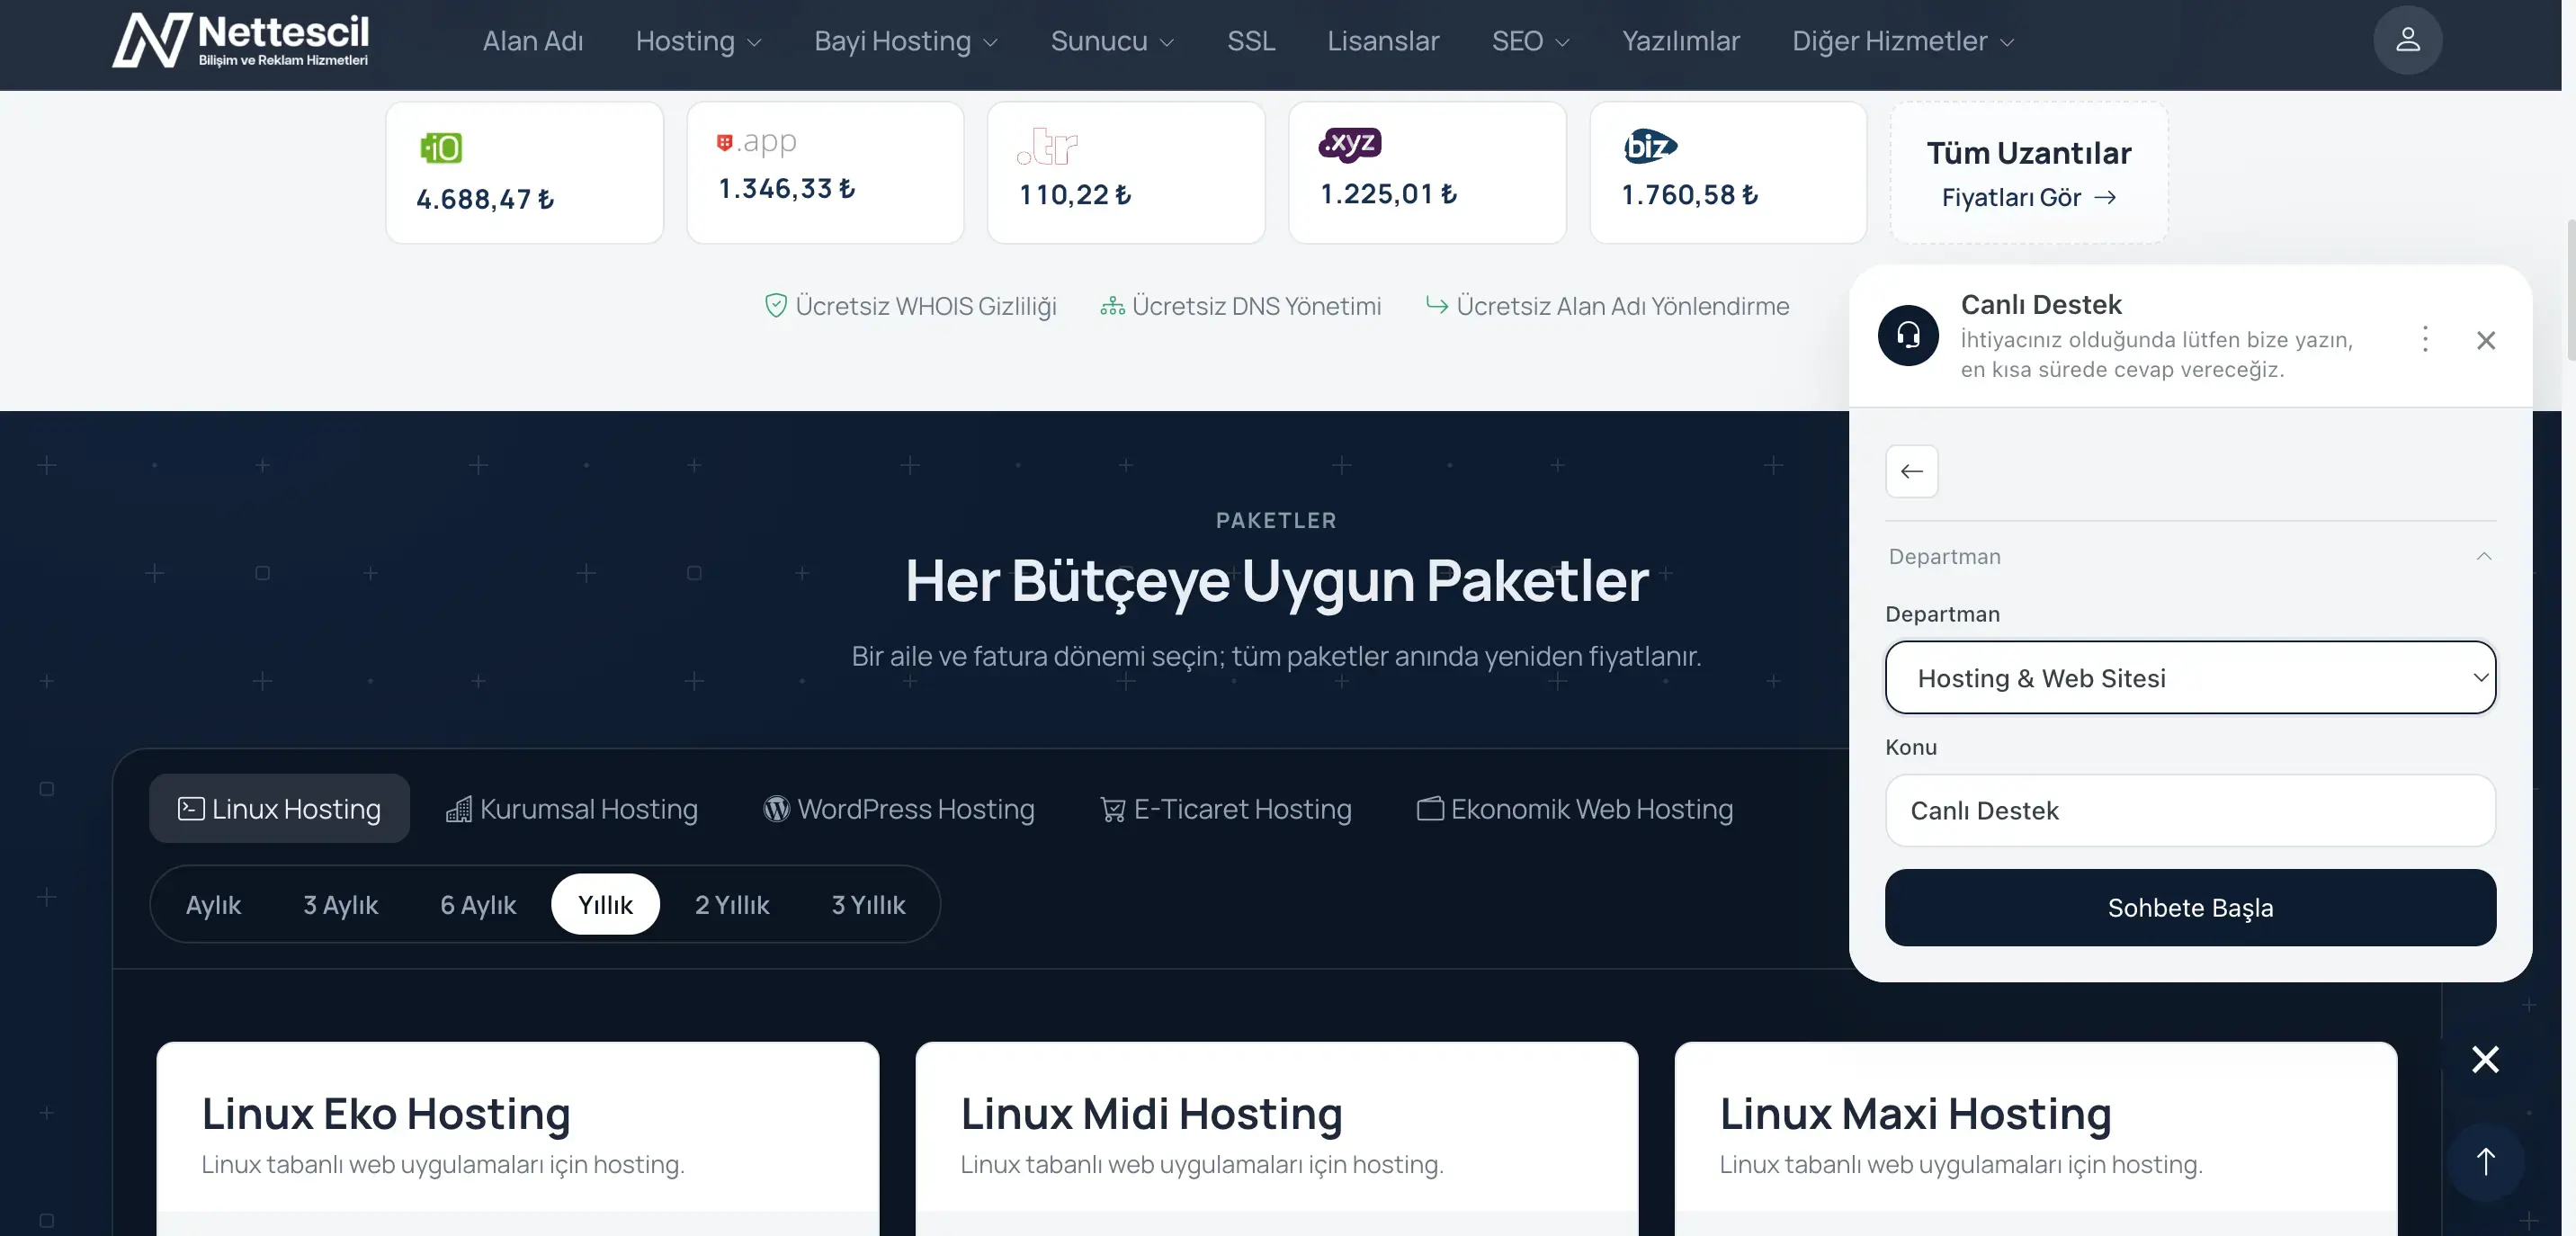The width and height of the screenshot is (2576, 1236).
Task: Open the Alan Adı menu item
Action: click(532, 41)
